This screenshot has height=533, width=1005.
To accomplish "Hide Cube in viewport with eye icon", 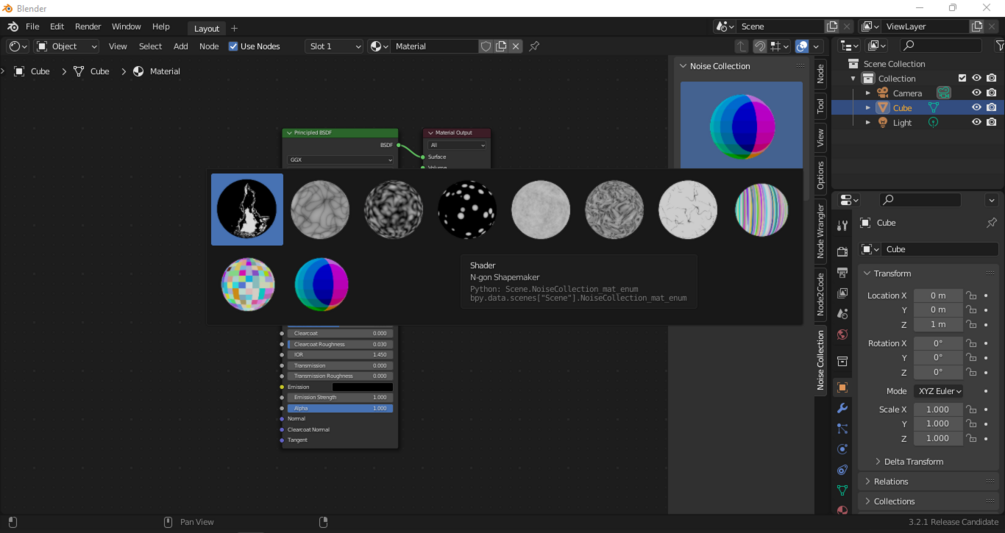I will click(x=976, y=108).
